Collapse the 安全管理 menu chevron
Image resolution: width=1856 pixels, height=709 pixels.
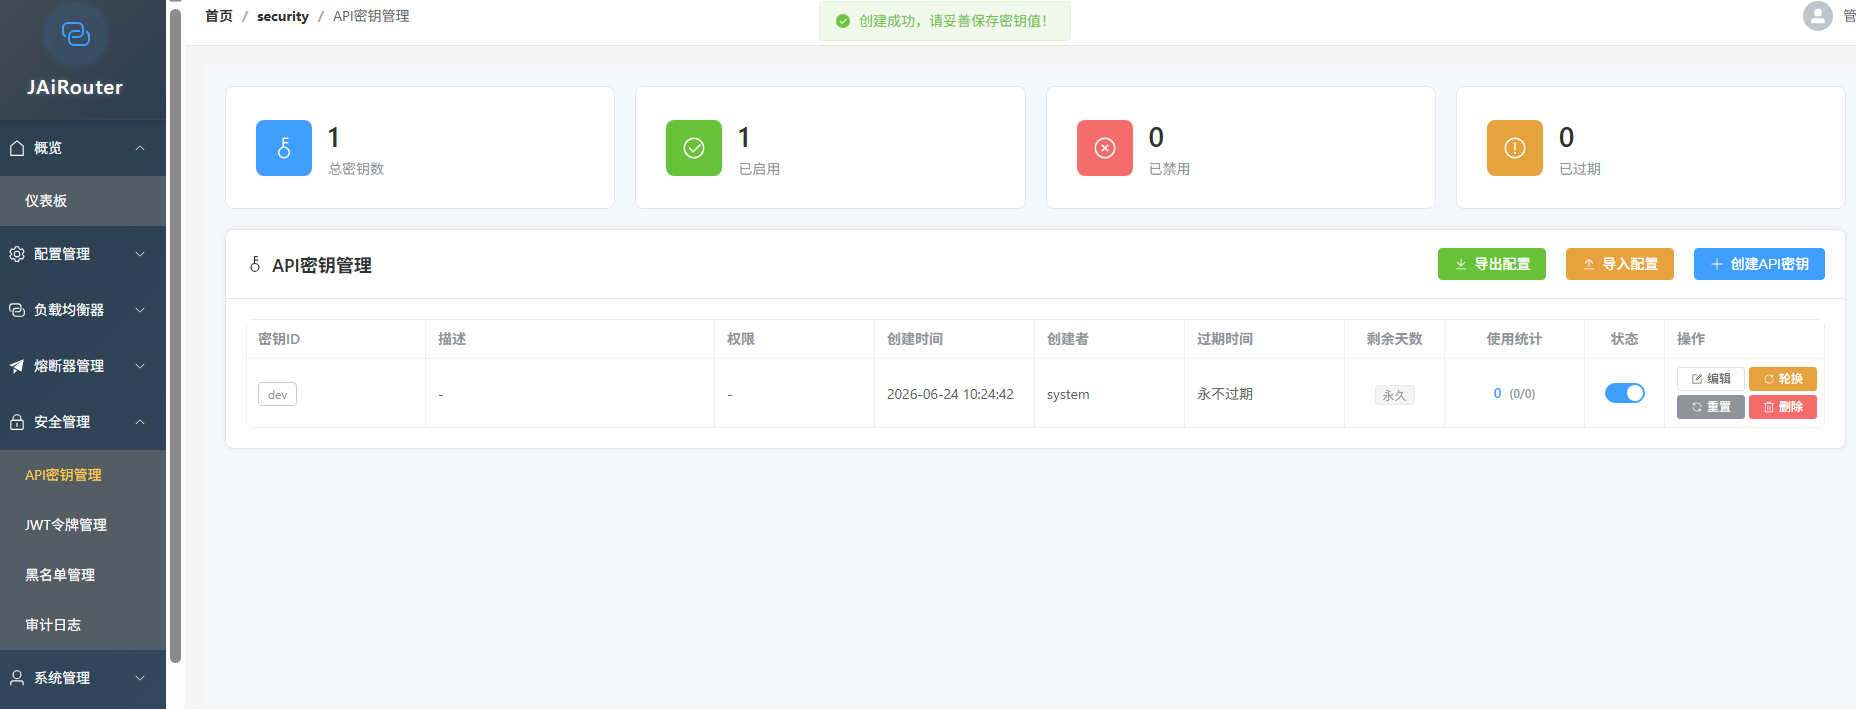coord(140,422)
